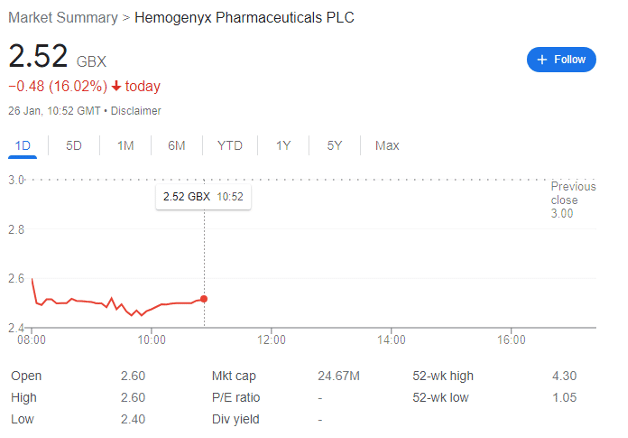Switch to the 5D chart tab

coord(74,146)
